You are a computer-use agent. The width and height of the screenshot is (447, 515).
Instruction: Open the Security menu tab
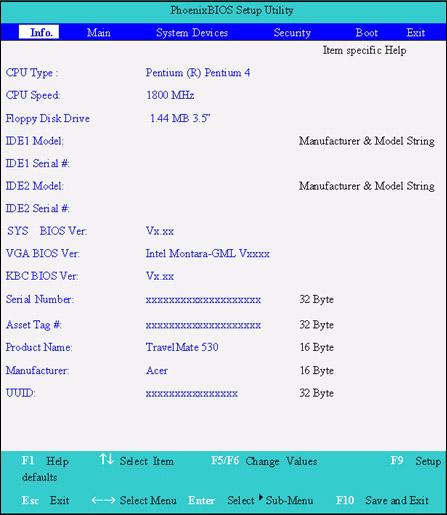click(292, 33)
